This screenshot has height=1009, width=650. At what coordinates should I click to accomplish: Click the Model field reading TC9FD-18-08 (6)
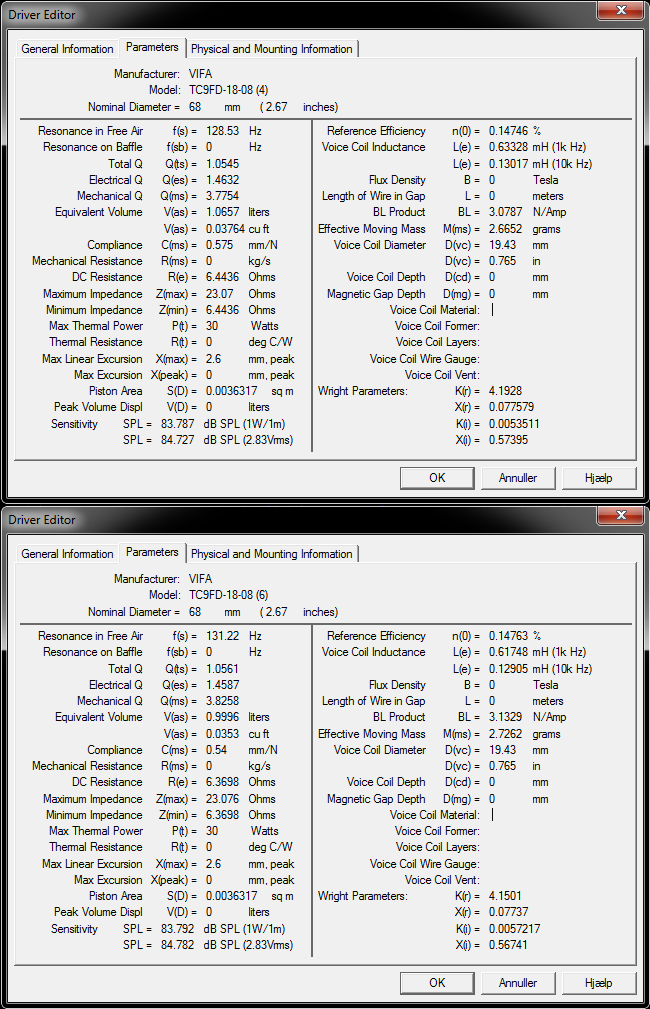[228, 595]
